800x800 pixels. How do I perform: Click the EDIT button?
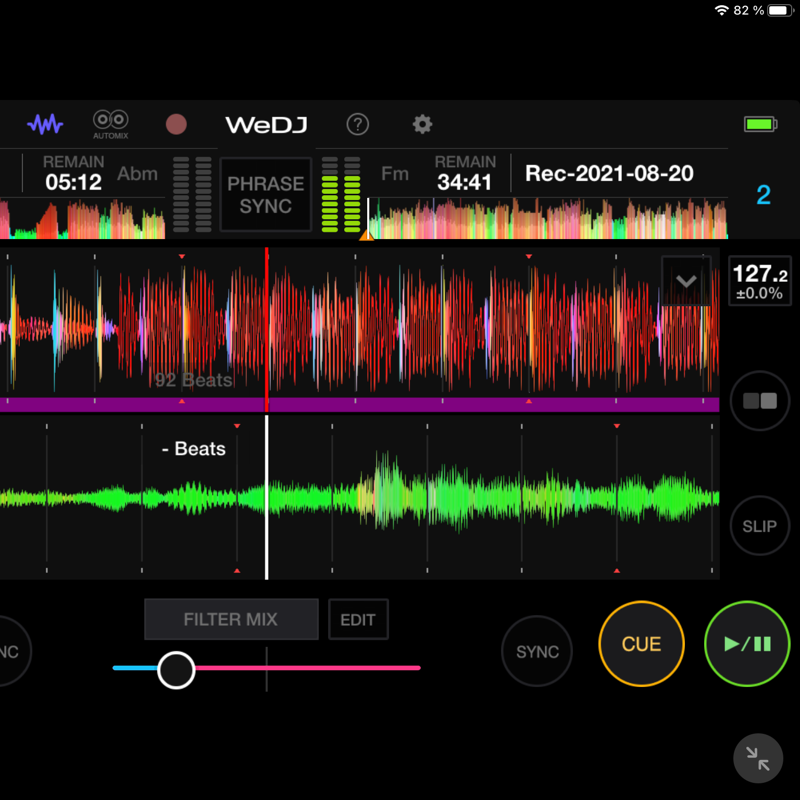coord(358,619)
